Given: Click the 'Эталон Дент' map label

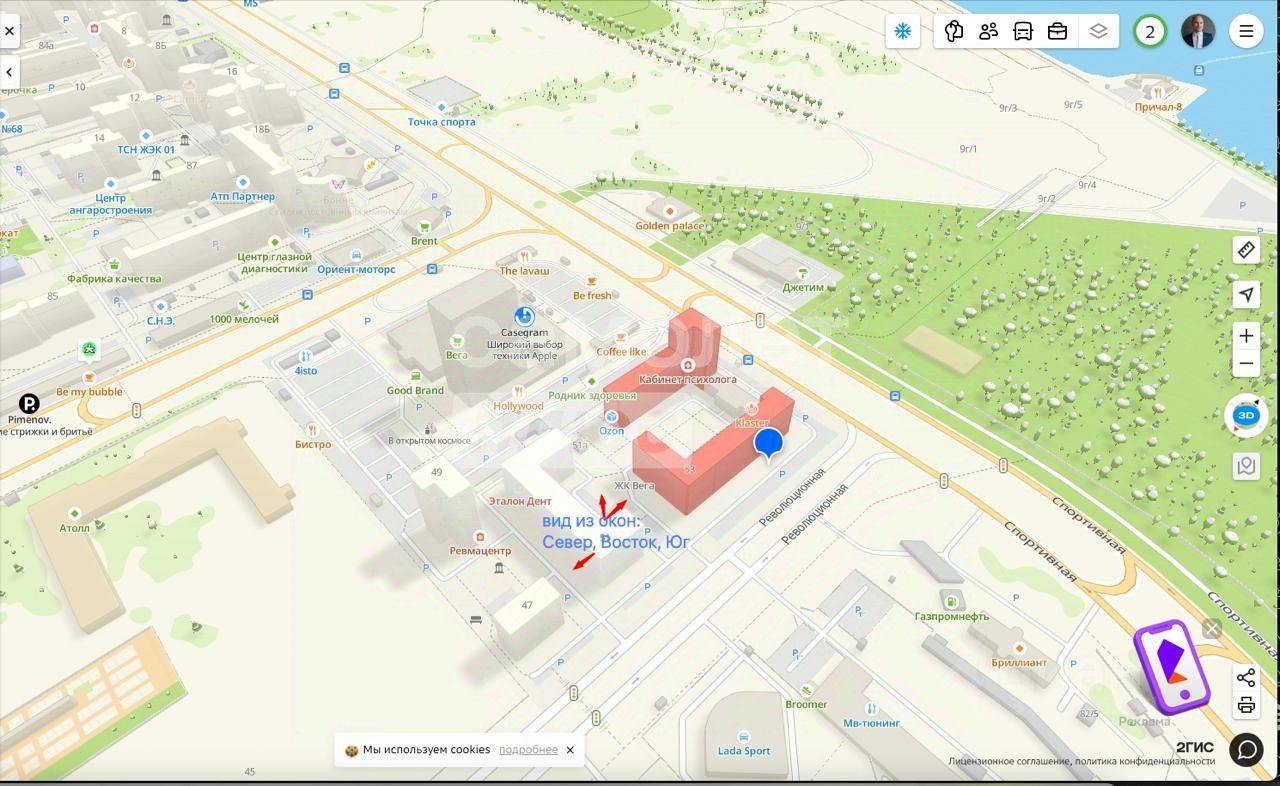Looking at the screenshot, I should pyautogui.click(x=520, y=500).
